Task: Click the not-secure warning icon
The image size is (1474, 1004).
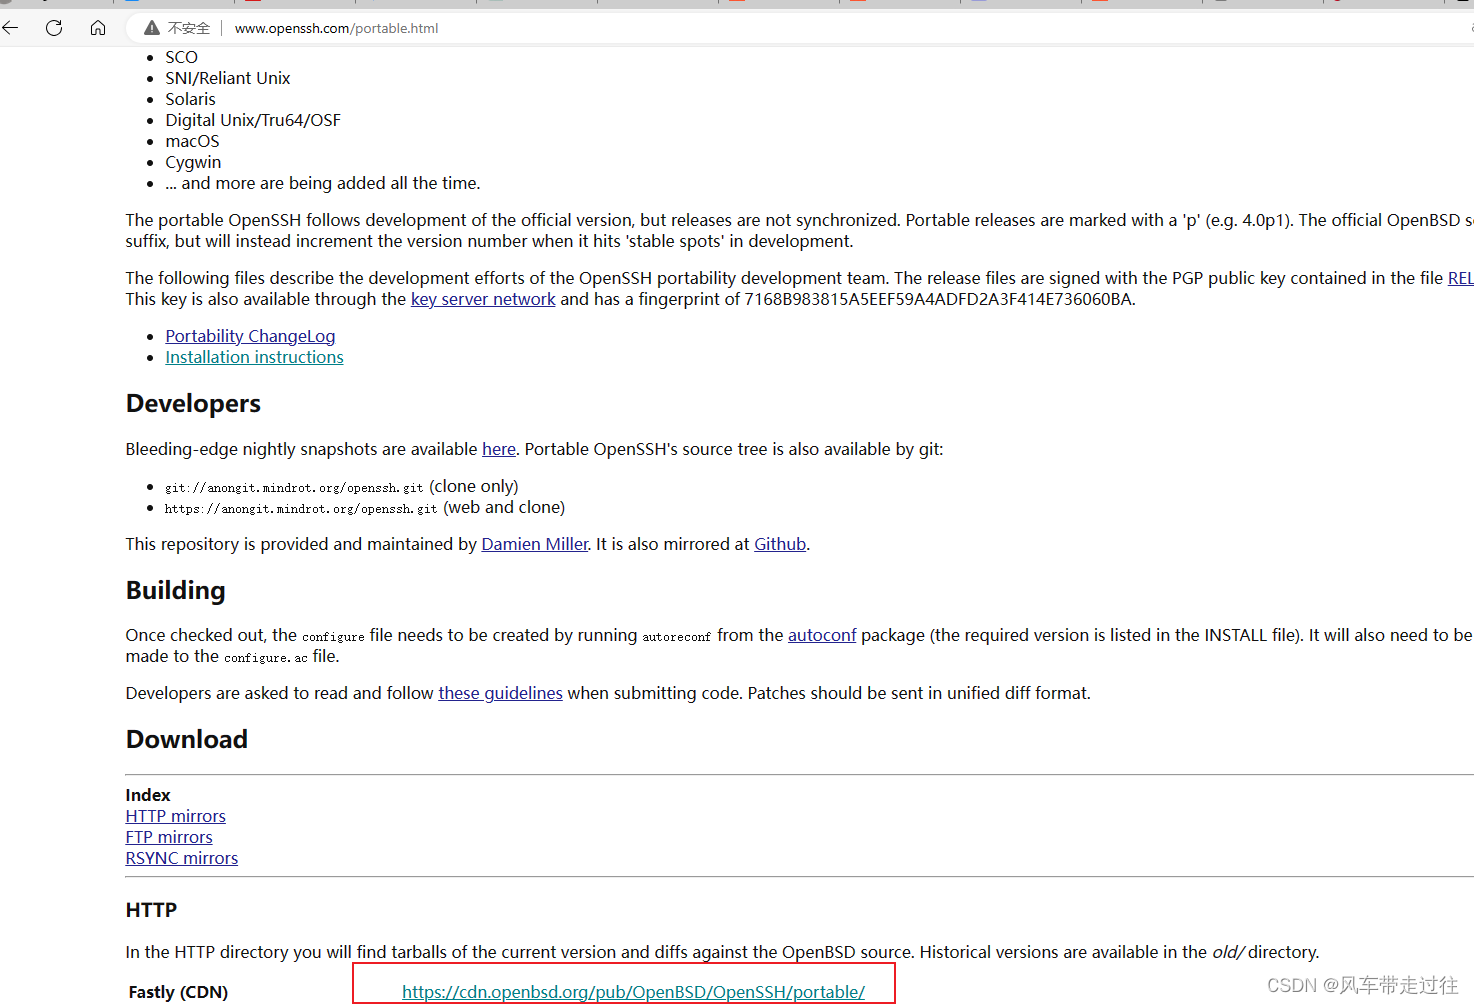Action: click(152, 28)
